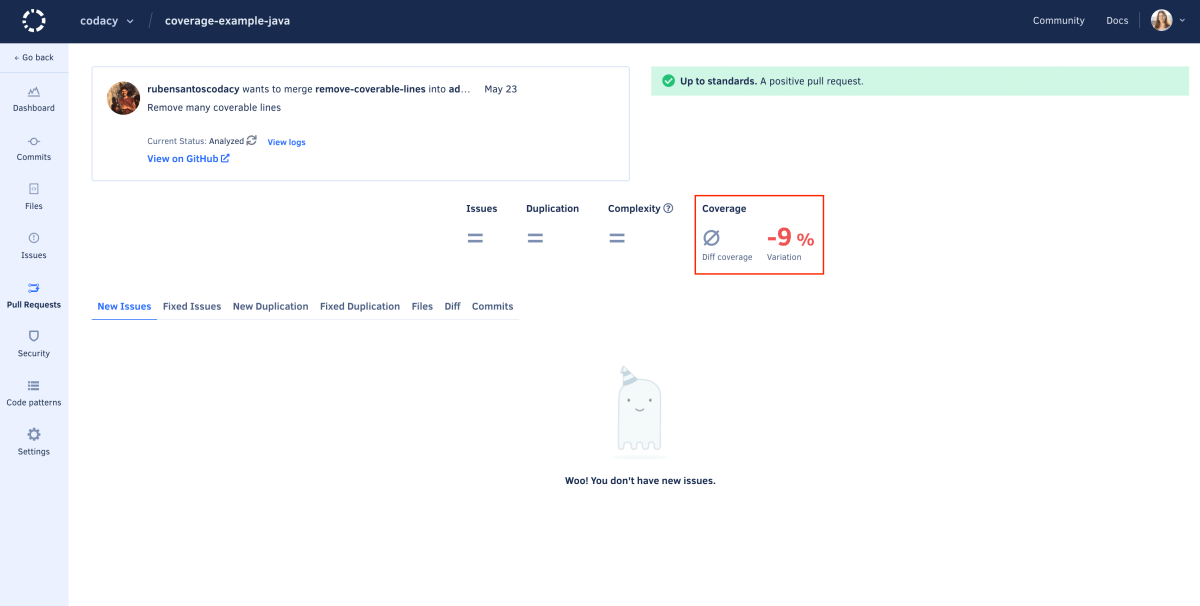Image resolution: width=1200 pixels, height=606 pixels.
Task: Click the Go back link above the sidebar
Action: click(x=33, y=57)
